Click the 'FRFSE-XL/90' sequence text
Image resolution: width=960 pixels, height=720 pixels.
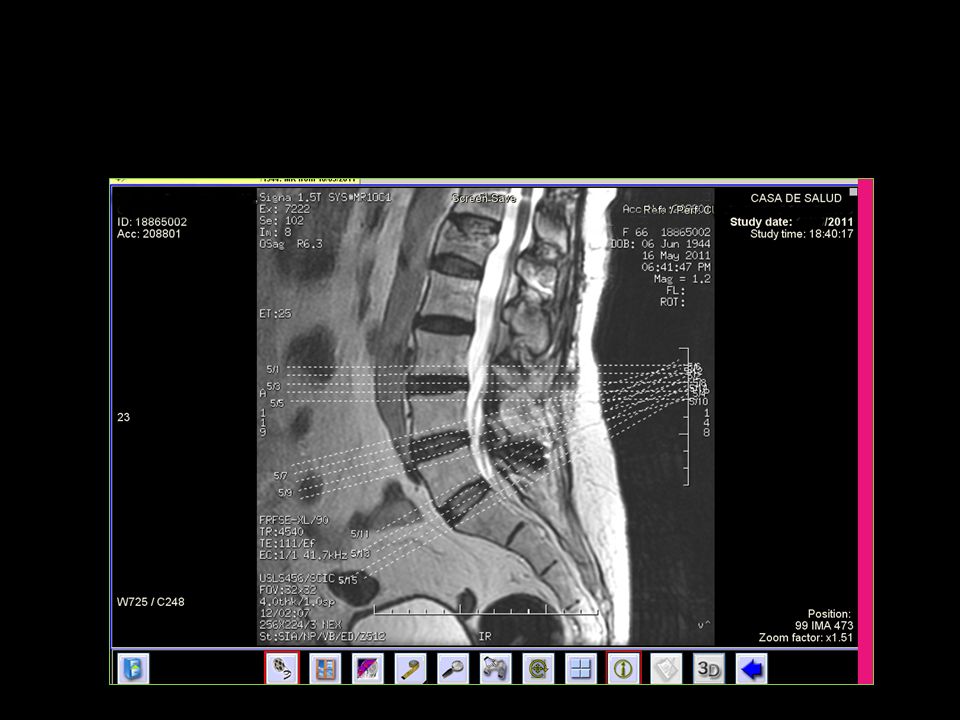point(294,520)
